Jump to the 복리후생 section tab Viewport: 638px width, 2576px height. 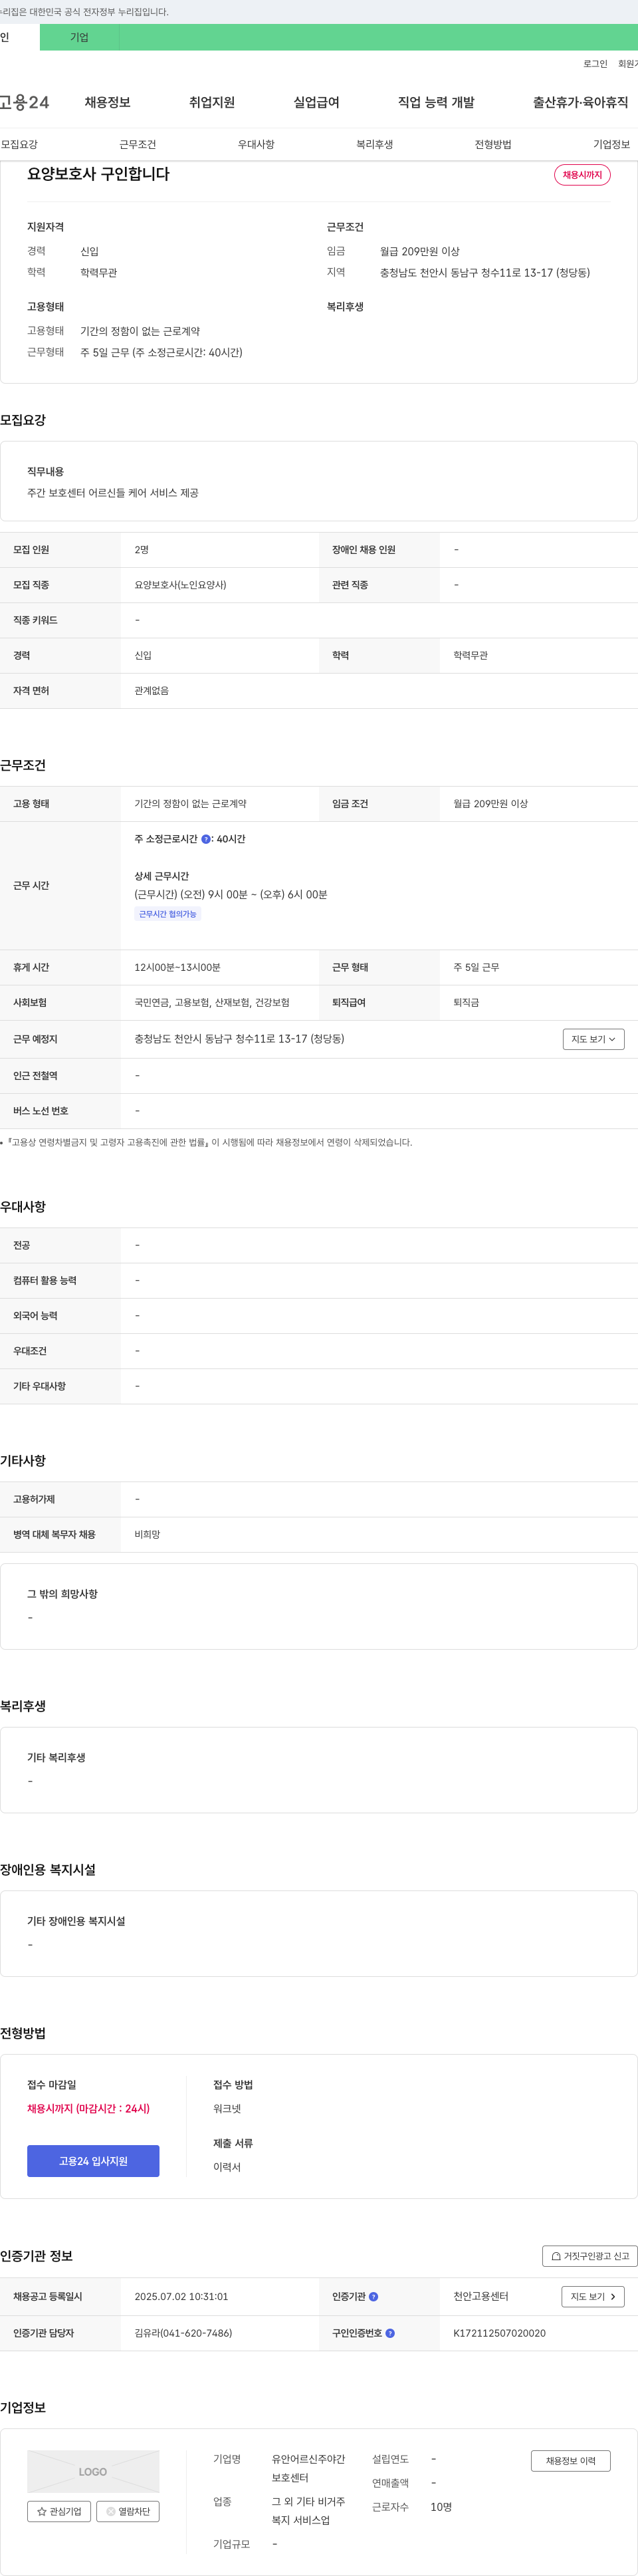coord(375,144)
